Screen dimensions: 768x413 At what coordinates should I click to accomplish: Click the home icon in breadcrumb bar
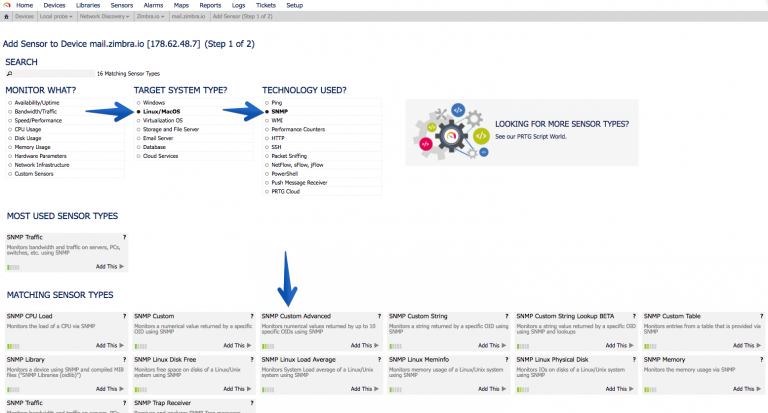pos(6,16)
